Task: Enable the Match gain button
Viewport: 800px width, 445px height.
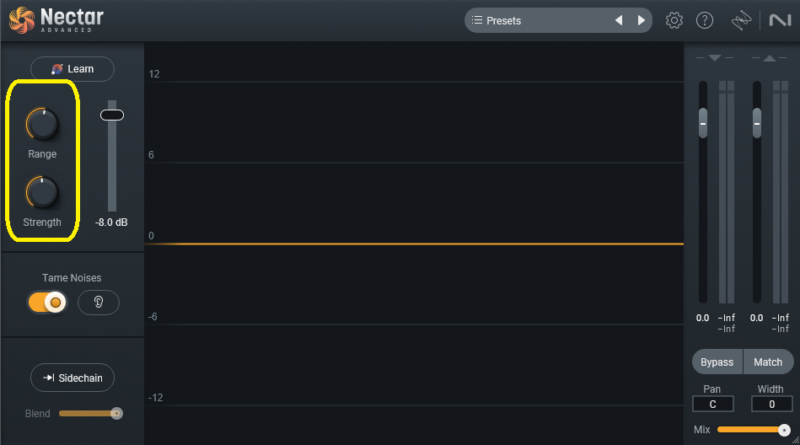Action: coord(768,362)
